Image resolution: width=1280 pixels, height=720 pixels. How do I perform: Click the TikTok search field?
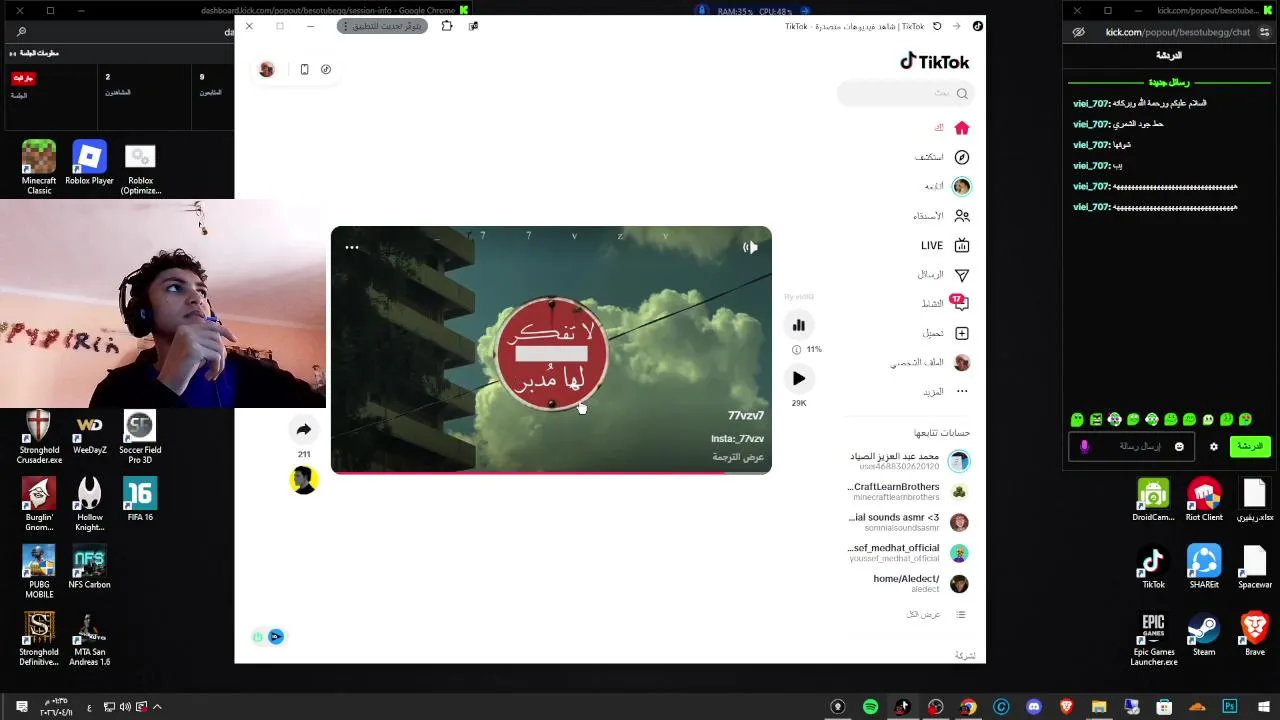tap(905, 93)
